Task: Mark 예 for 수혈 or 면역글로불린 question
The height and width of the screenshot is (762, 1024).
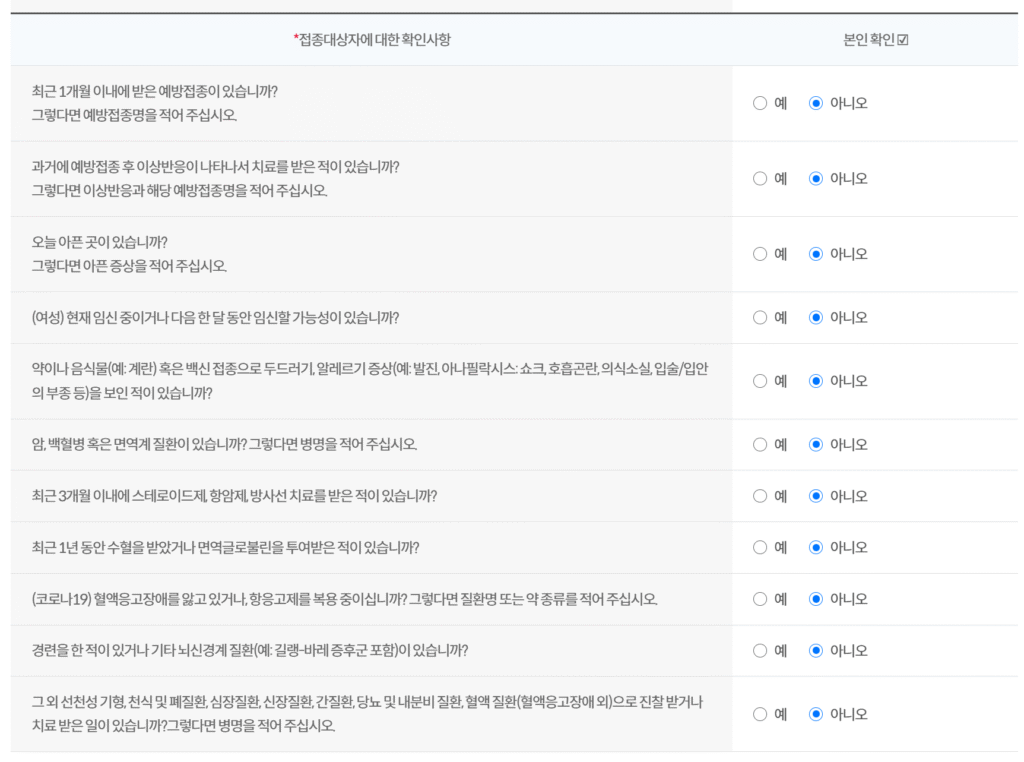Action: pyautogui.click(x=760, y=548)
